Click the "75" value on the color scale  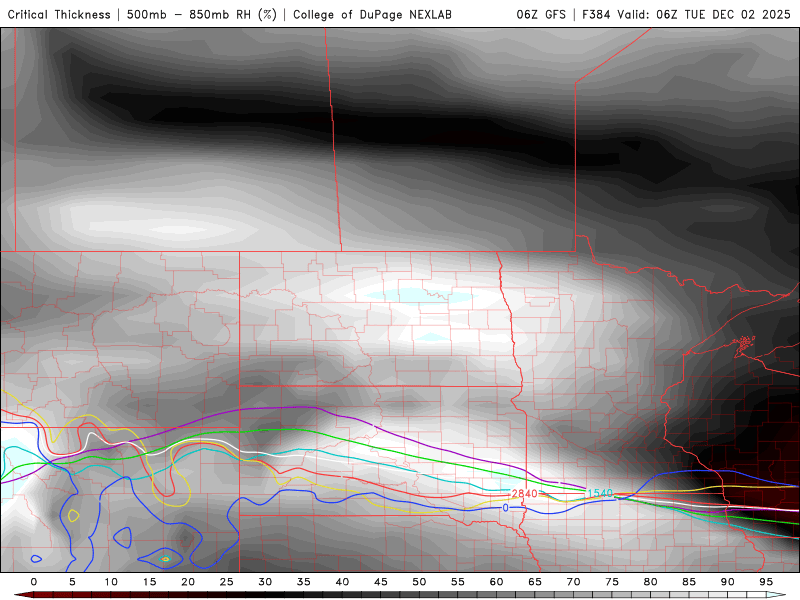pos(612,582)
